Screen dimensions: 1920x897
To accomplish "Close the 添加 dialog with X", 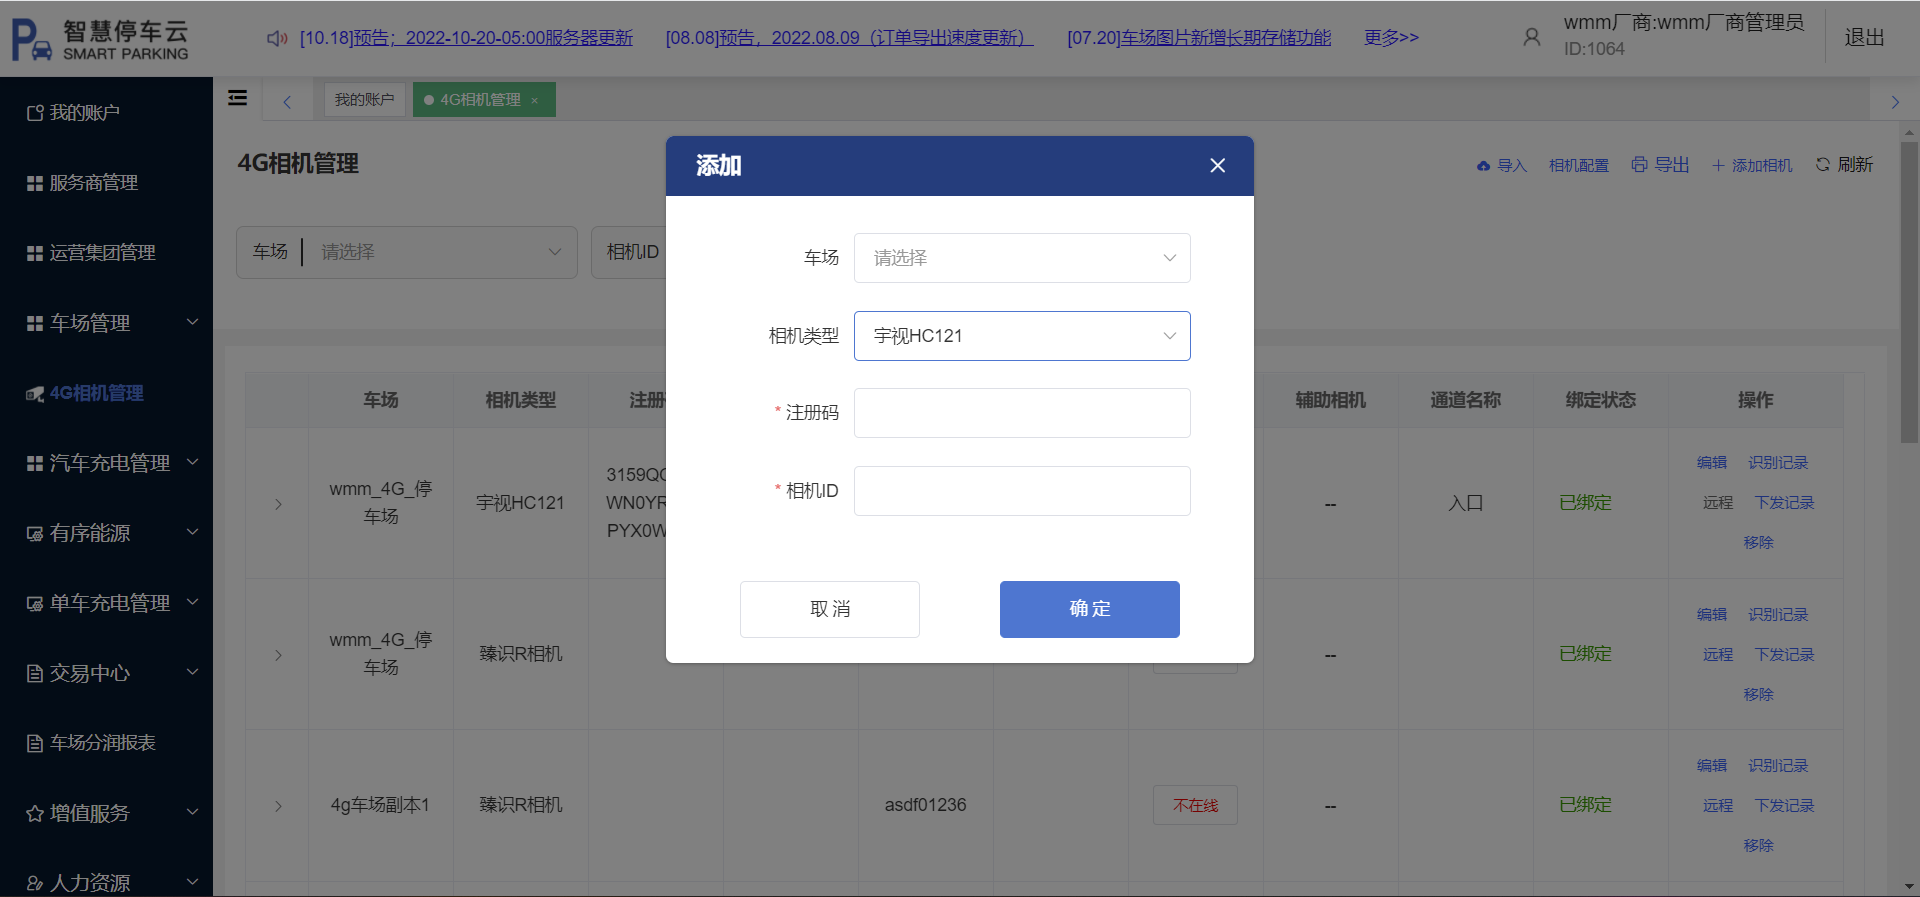I will (1217, 165).
